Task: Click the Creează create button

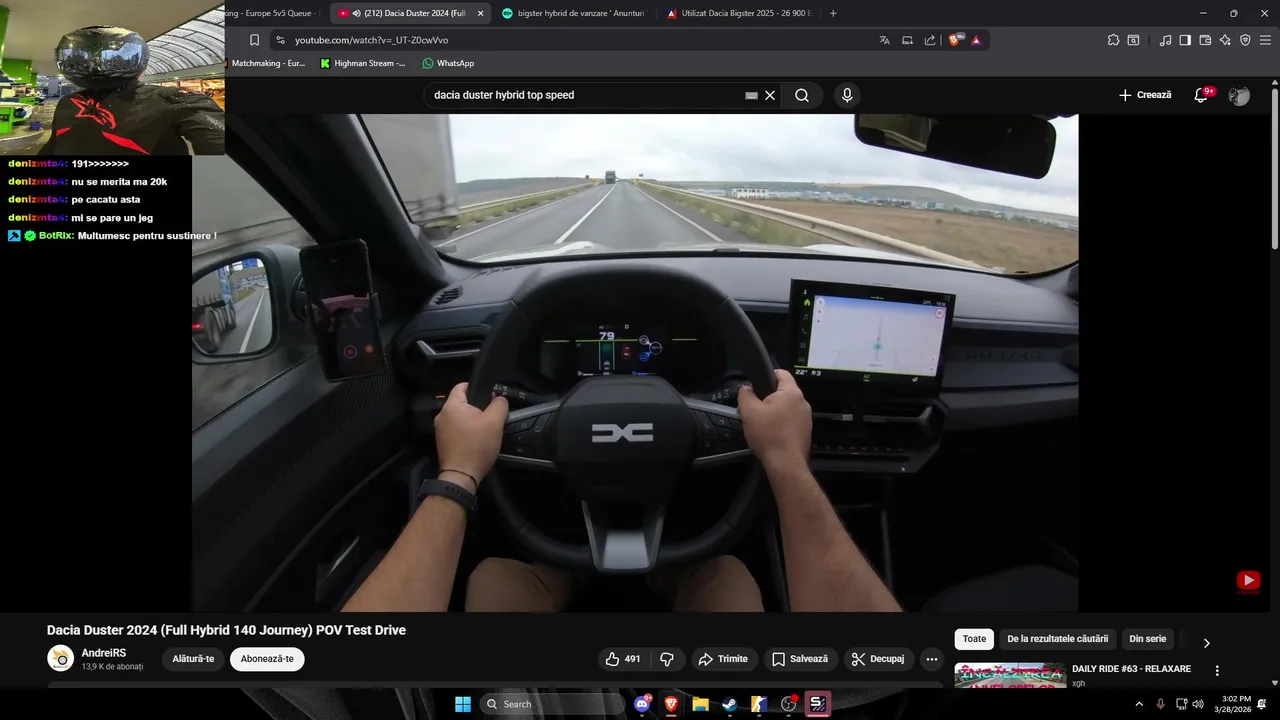Action: (x=1145, y=95)
